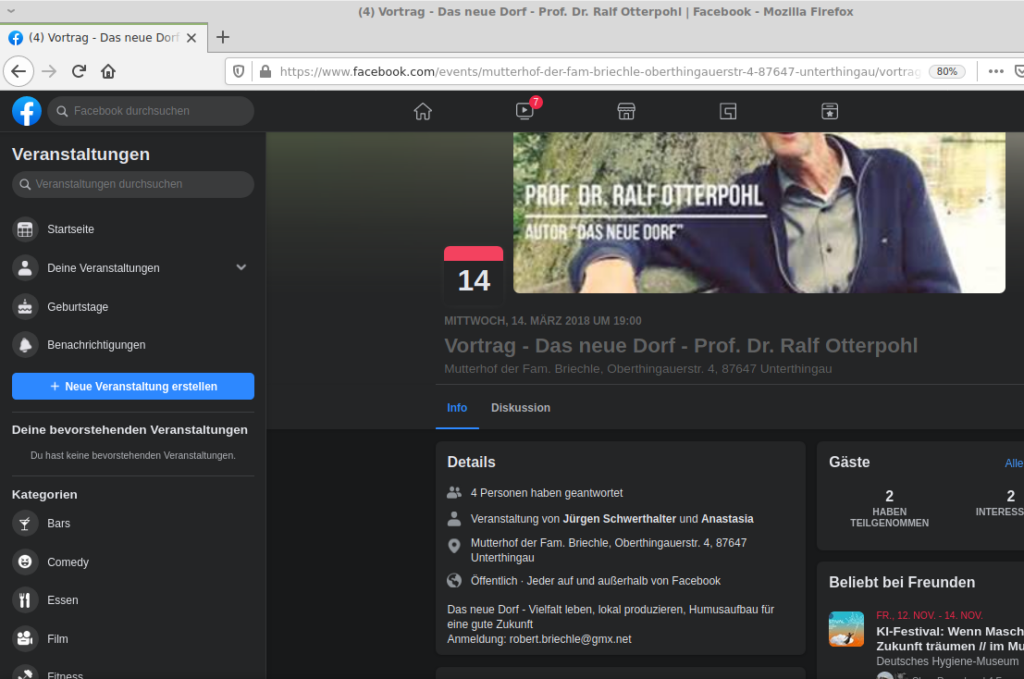Click the event address under the title

pyautogui.click(x=637, y=369)
